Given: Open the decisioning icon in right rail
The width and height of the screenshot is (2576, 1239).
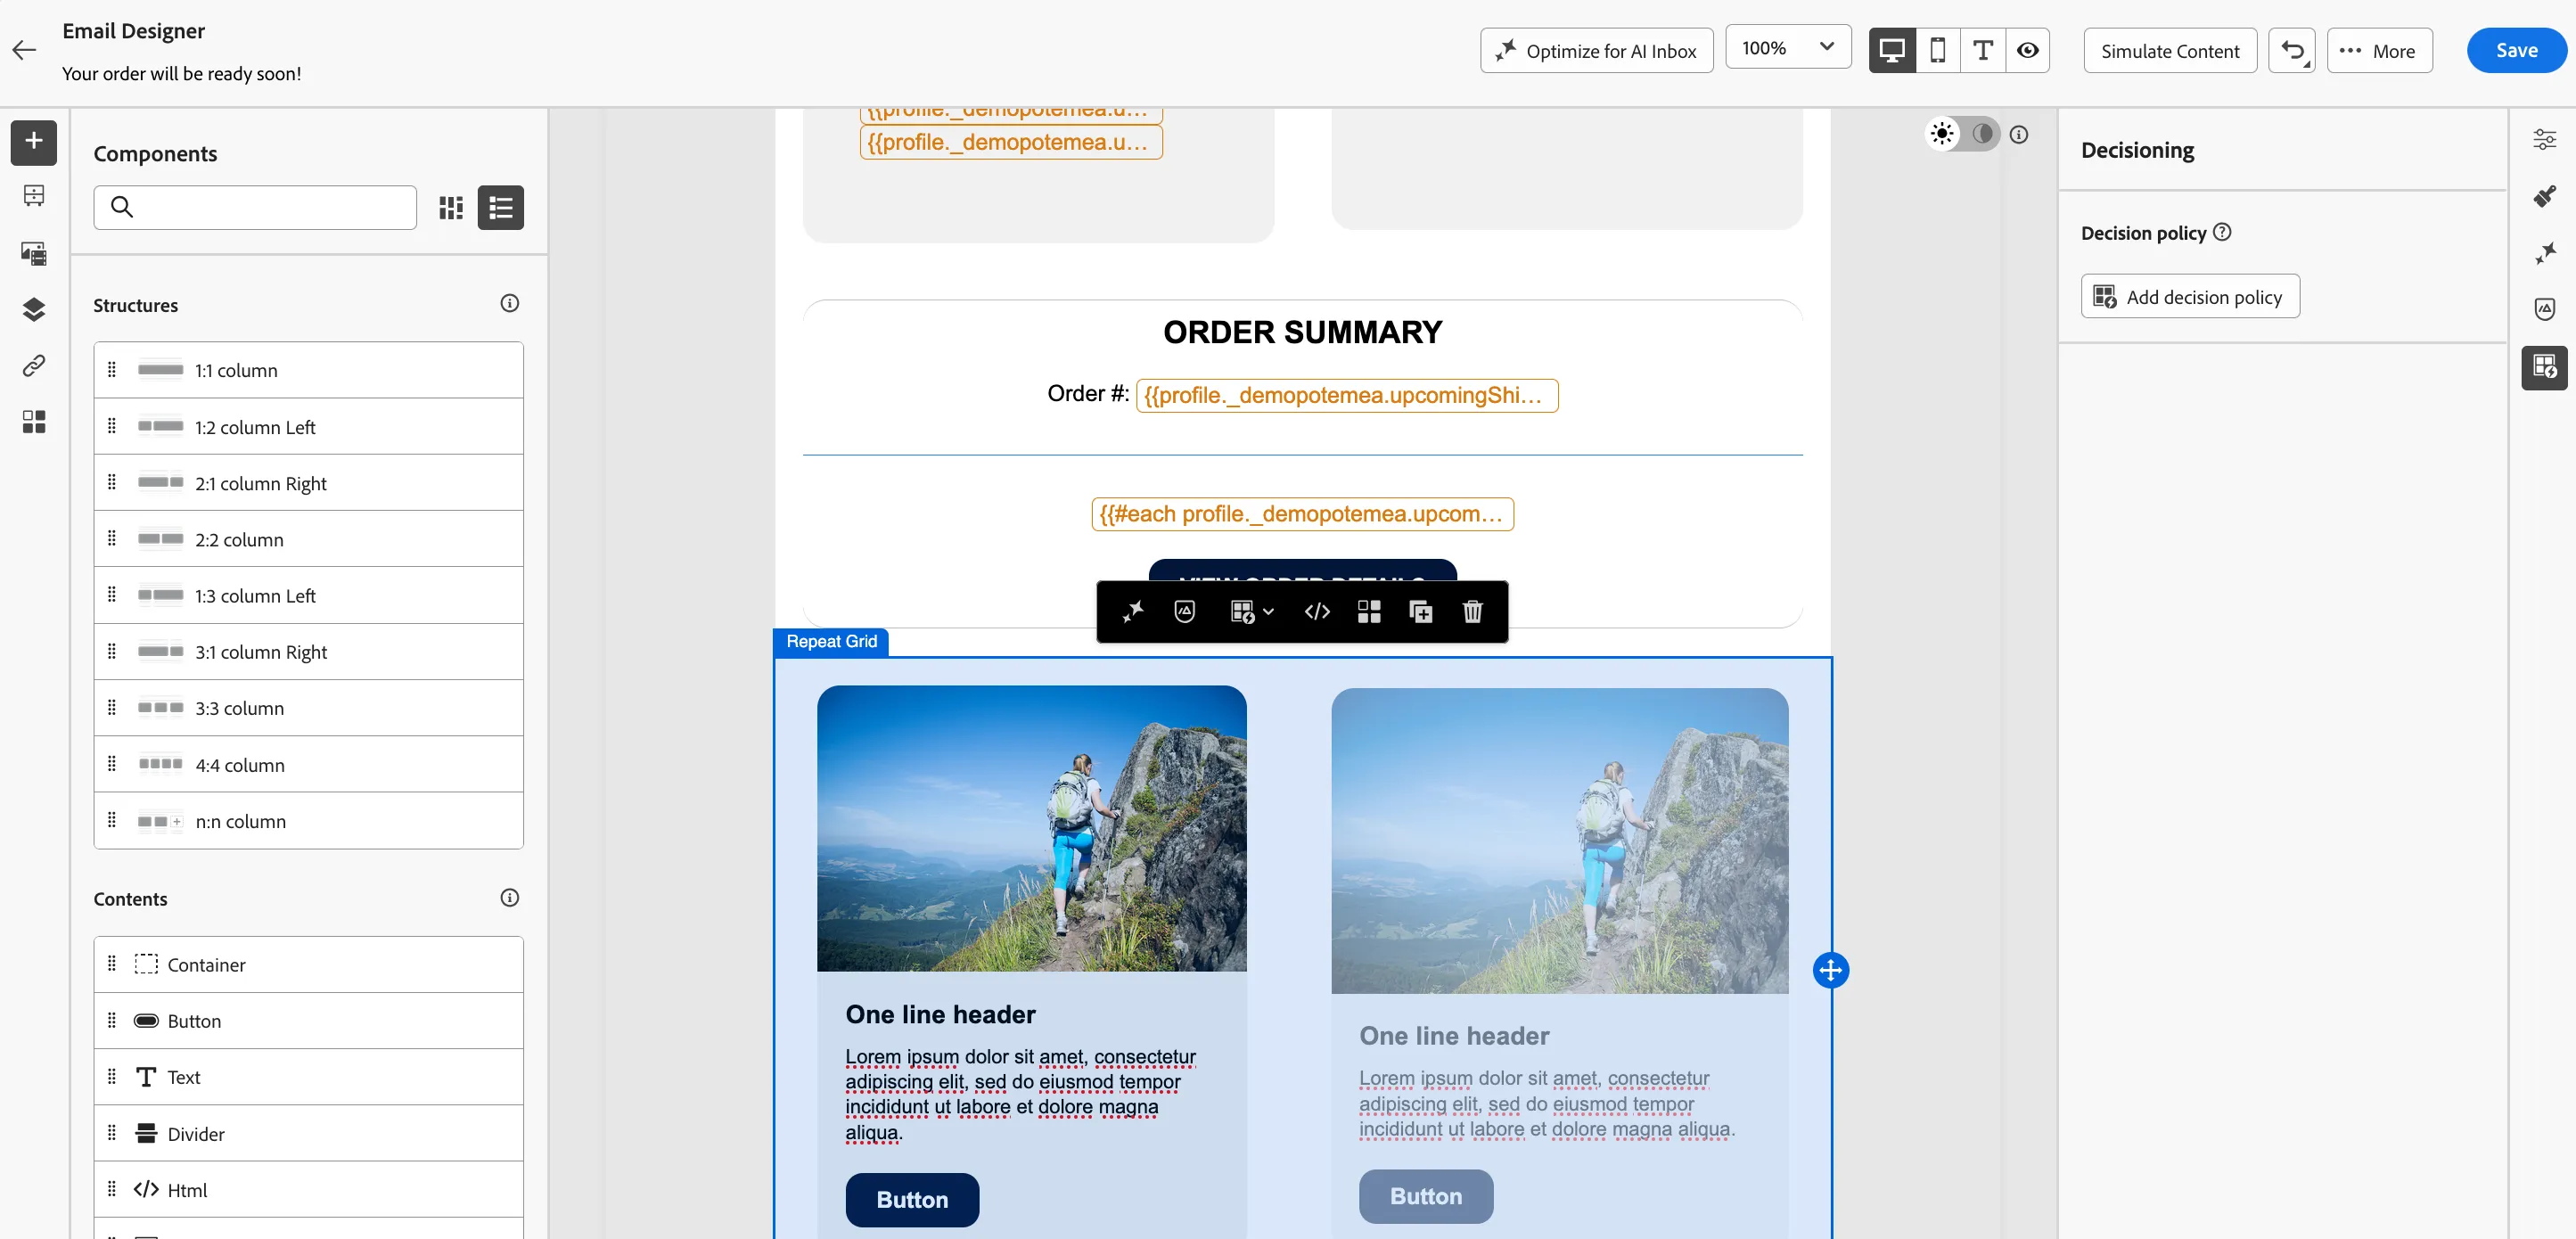Looking at the screenshot, I should click(2544, 367).
